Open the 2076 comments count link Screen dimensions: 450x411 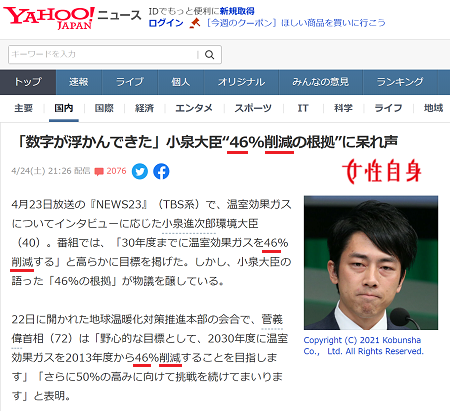coord(116,171)
